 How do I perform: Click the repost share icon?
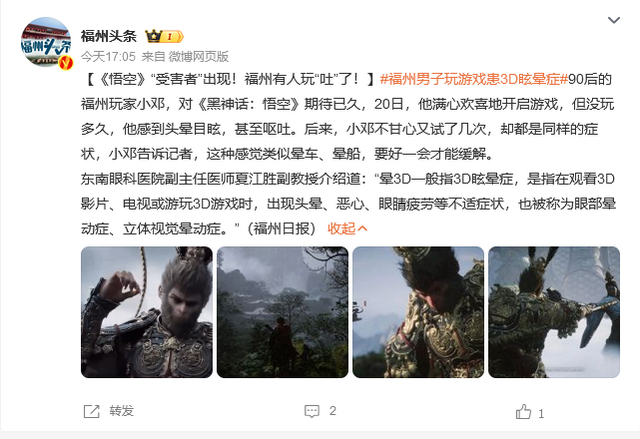click(91, 411)
